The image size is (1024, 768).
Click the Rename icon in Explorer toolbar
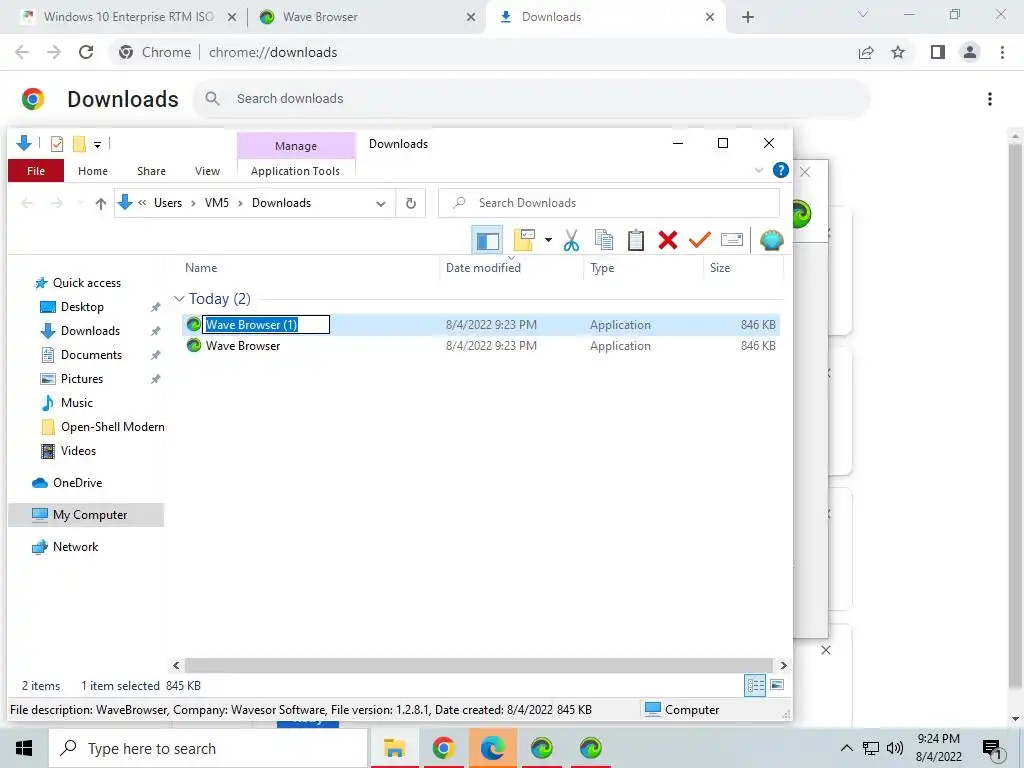pos(731,240)
